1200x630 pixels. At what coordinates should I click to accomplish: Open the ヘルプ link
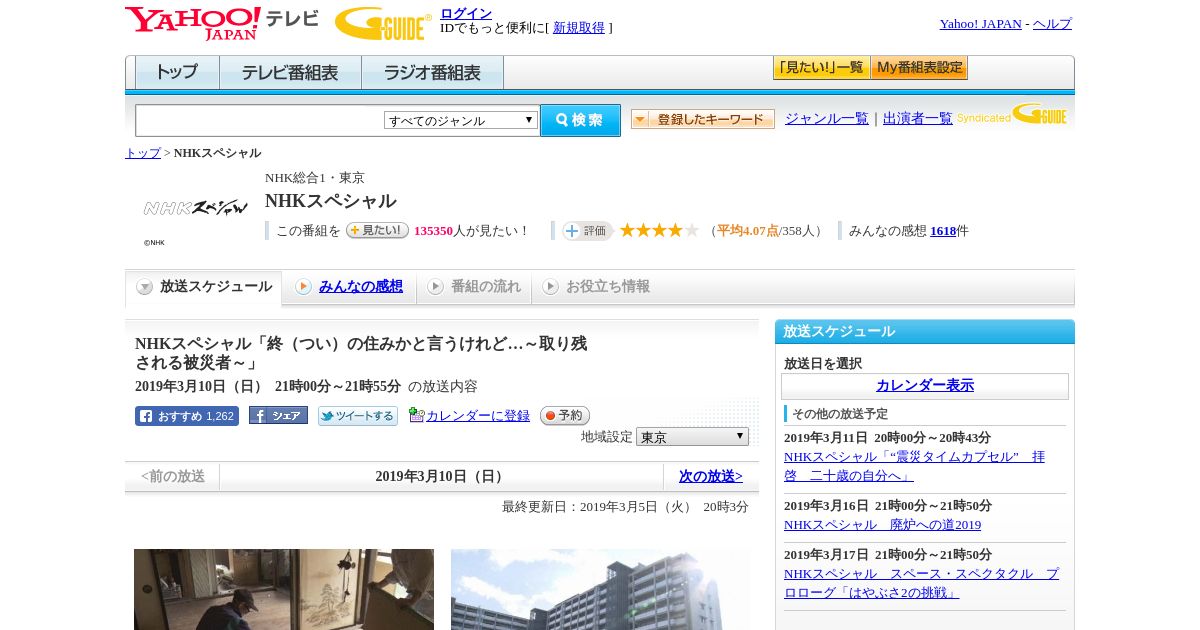point(1052,24)
